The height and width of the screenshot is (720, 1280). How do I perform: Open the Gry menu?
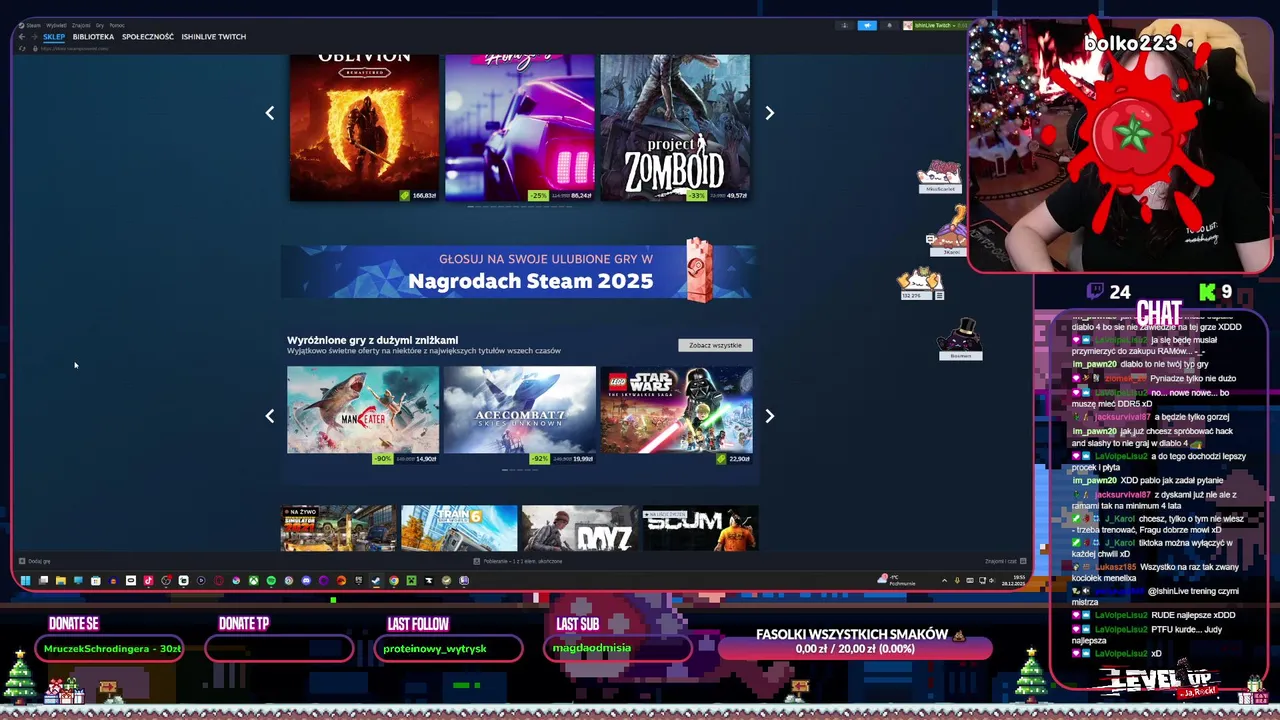[100, 25]
